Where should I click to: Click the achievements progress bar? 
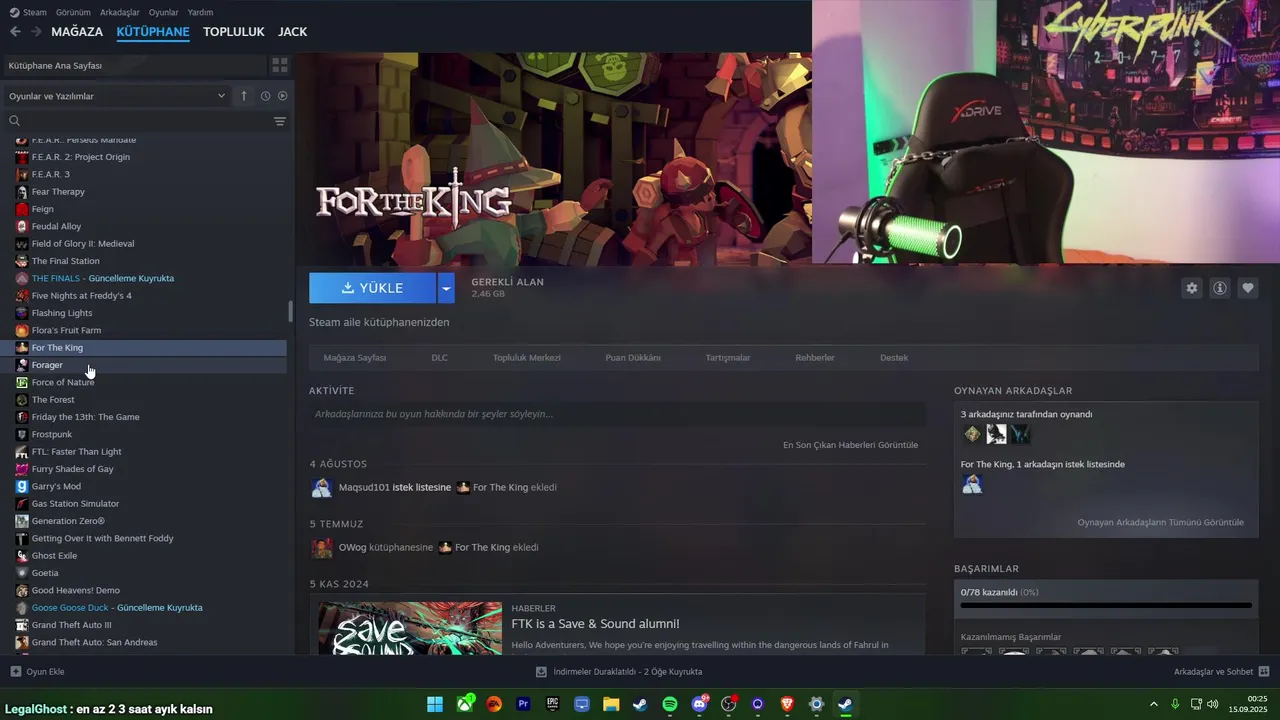click(1106, 605)
